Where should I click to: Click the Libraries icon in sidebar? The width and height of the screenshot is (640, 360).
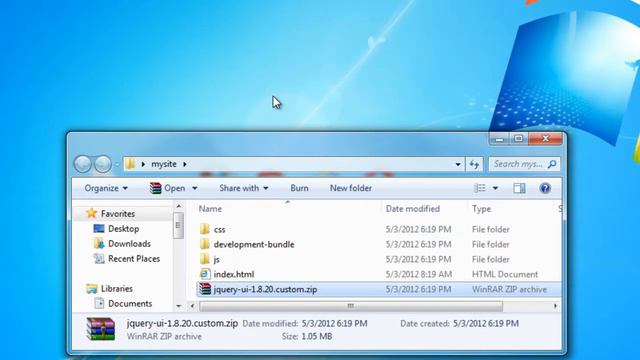pyautogui.click(x=92, y=289)
